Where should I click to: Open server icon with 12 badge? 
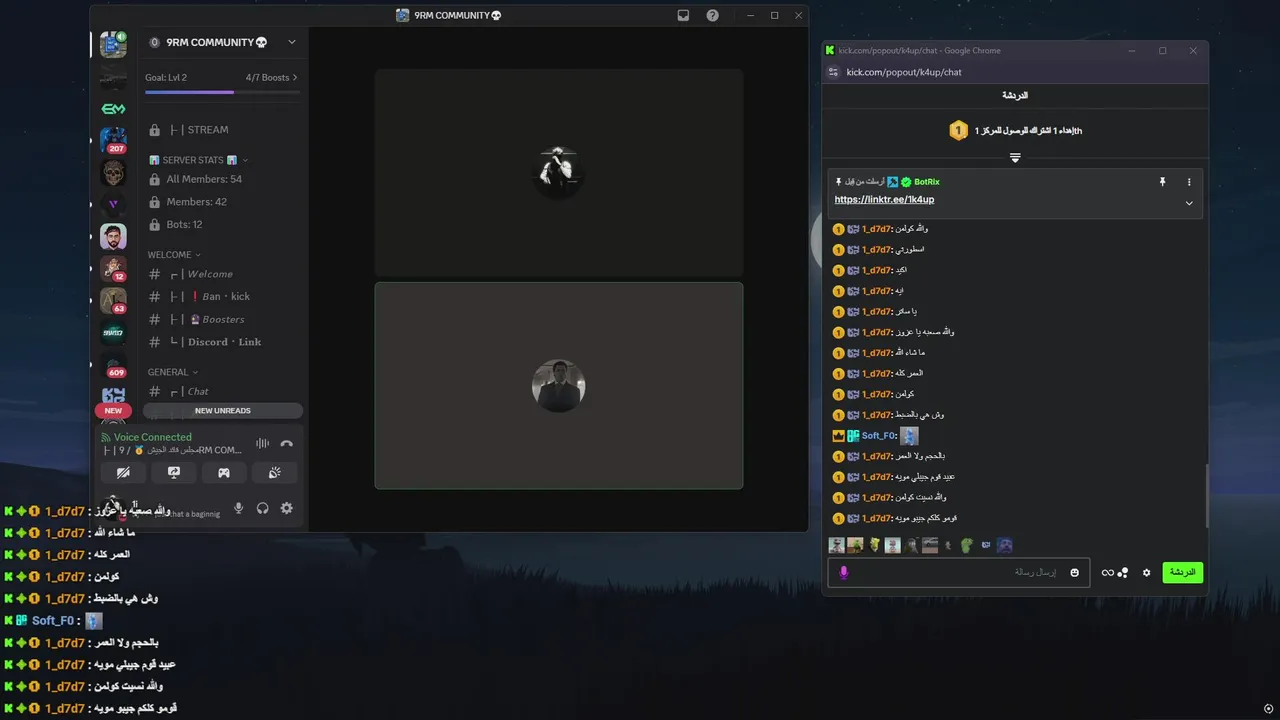click(x=113, y=268)
